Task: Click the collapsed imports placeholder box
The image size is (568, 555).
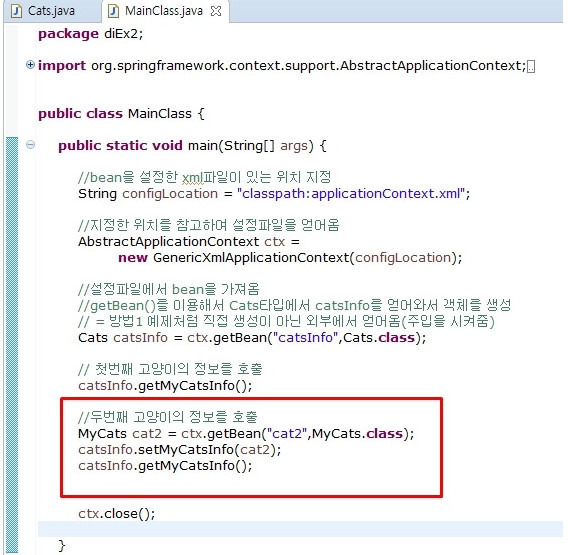Action: coord(531,67)
